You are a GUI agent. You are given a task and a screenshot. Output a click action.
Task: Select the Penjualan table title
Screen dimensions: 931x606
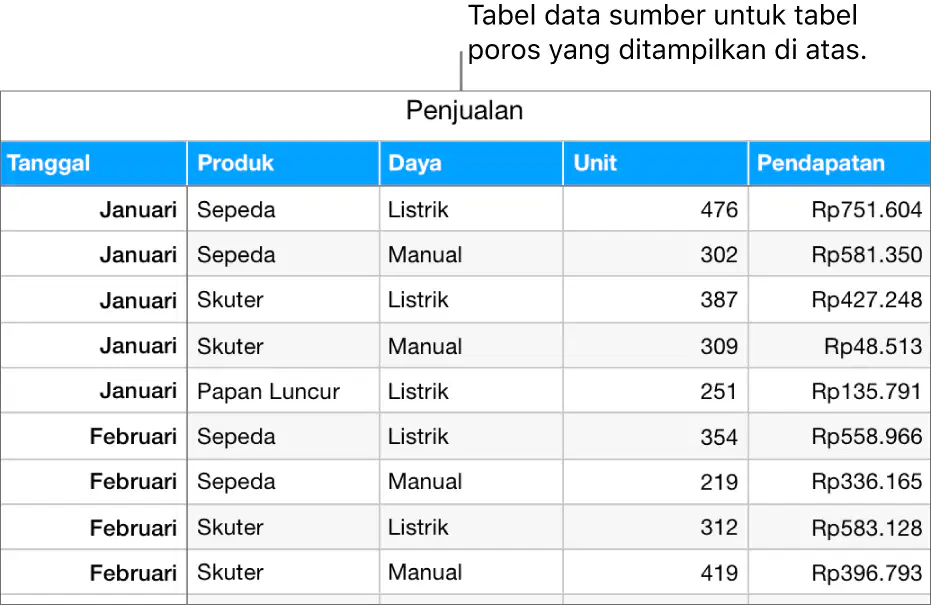coord(464,111)
